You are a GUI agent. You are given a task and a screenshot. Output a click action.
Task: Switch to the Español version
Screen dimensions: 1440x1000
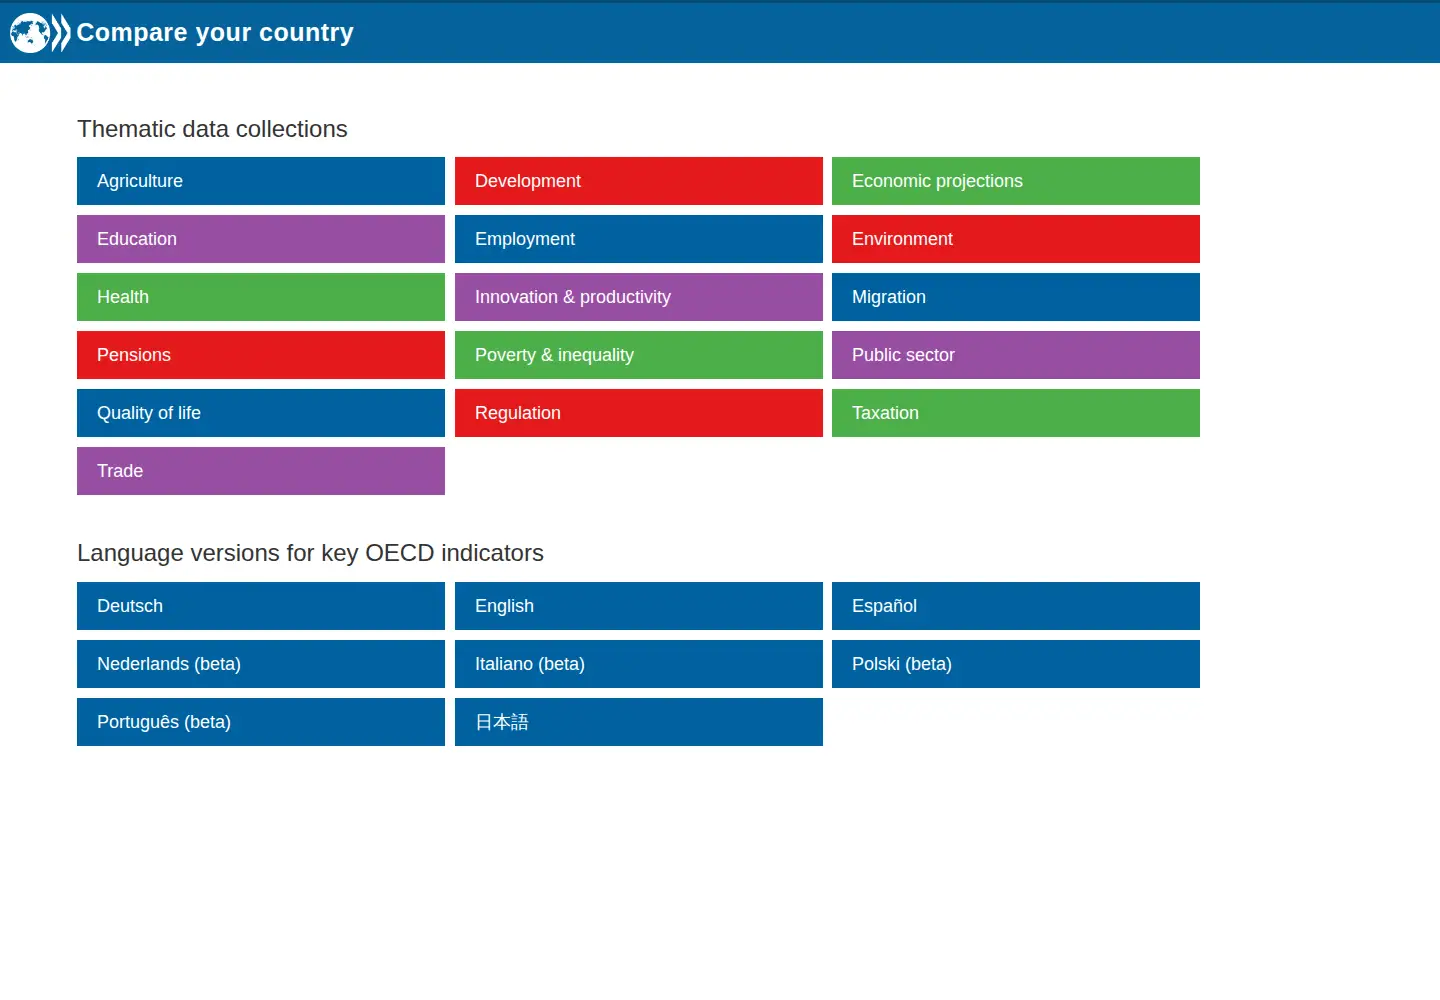coord(1016,606)
